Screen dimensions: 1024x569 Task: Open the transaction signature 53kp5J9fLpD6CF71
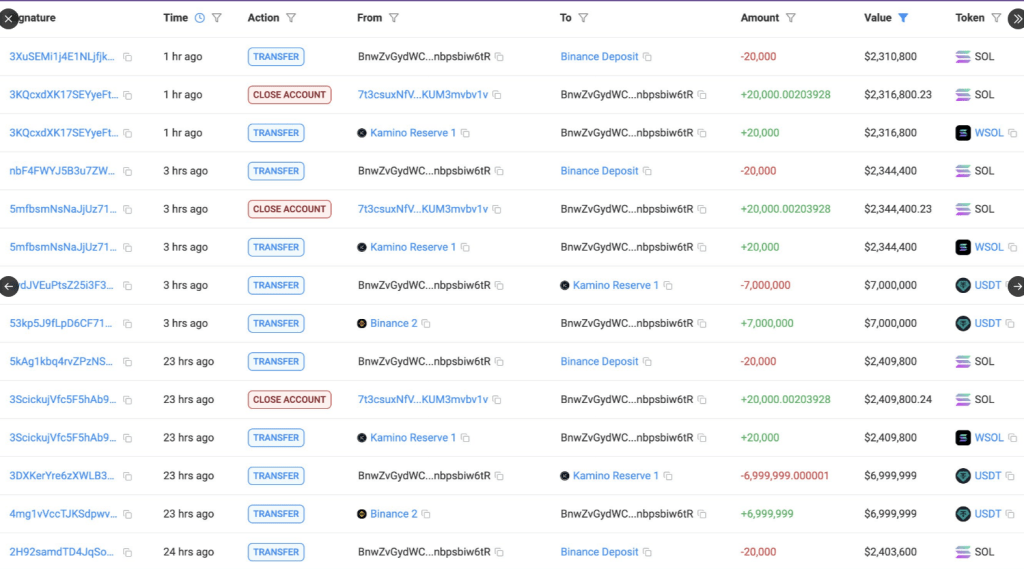click(x=62, y=323)
